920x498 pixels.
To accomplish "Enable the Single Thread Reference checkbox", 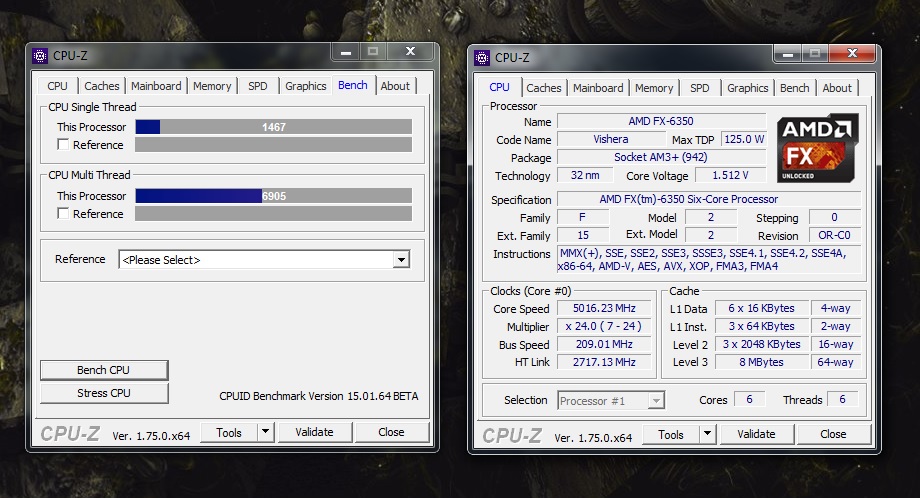I will [63, 144].
